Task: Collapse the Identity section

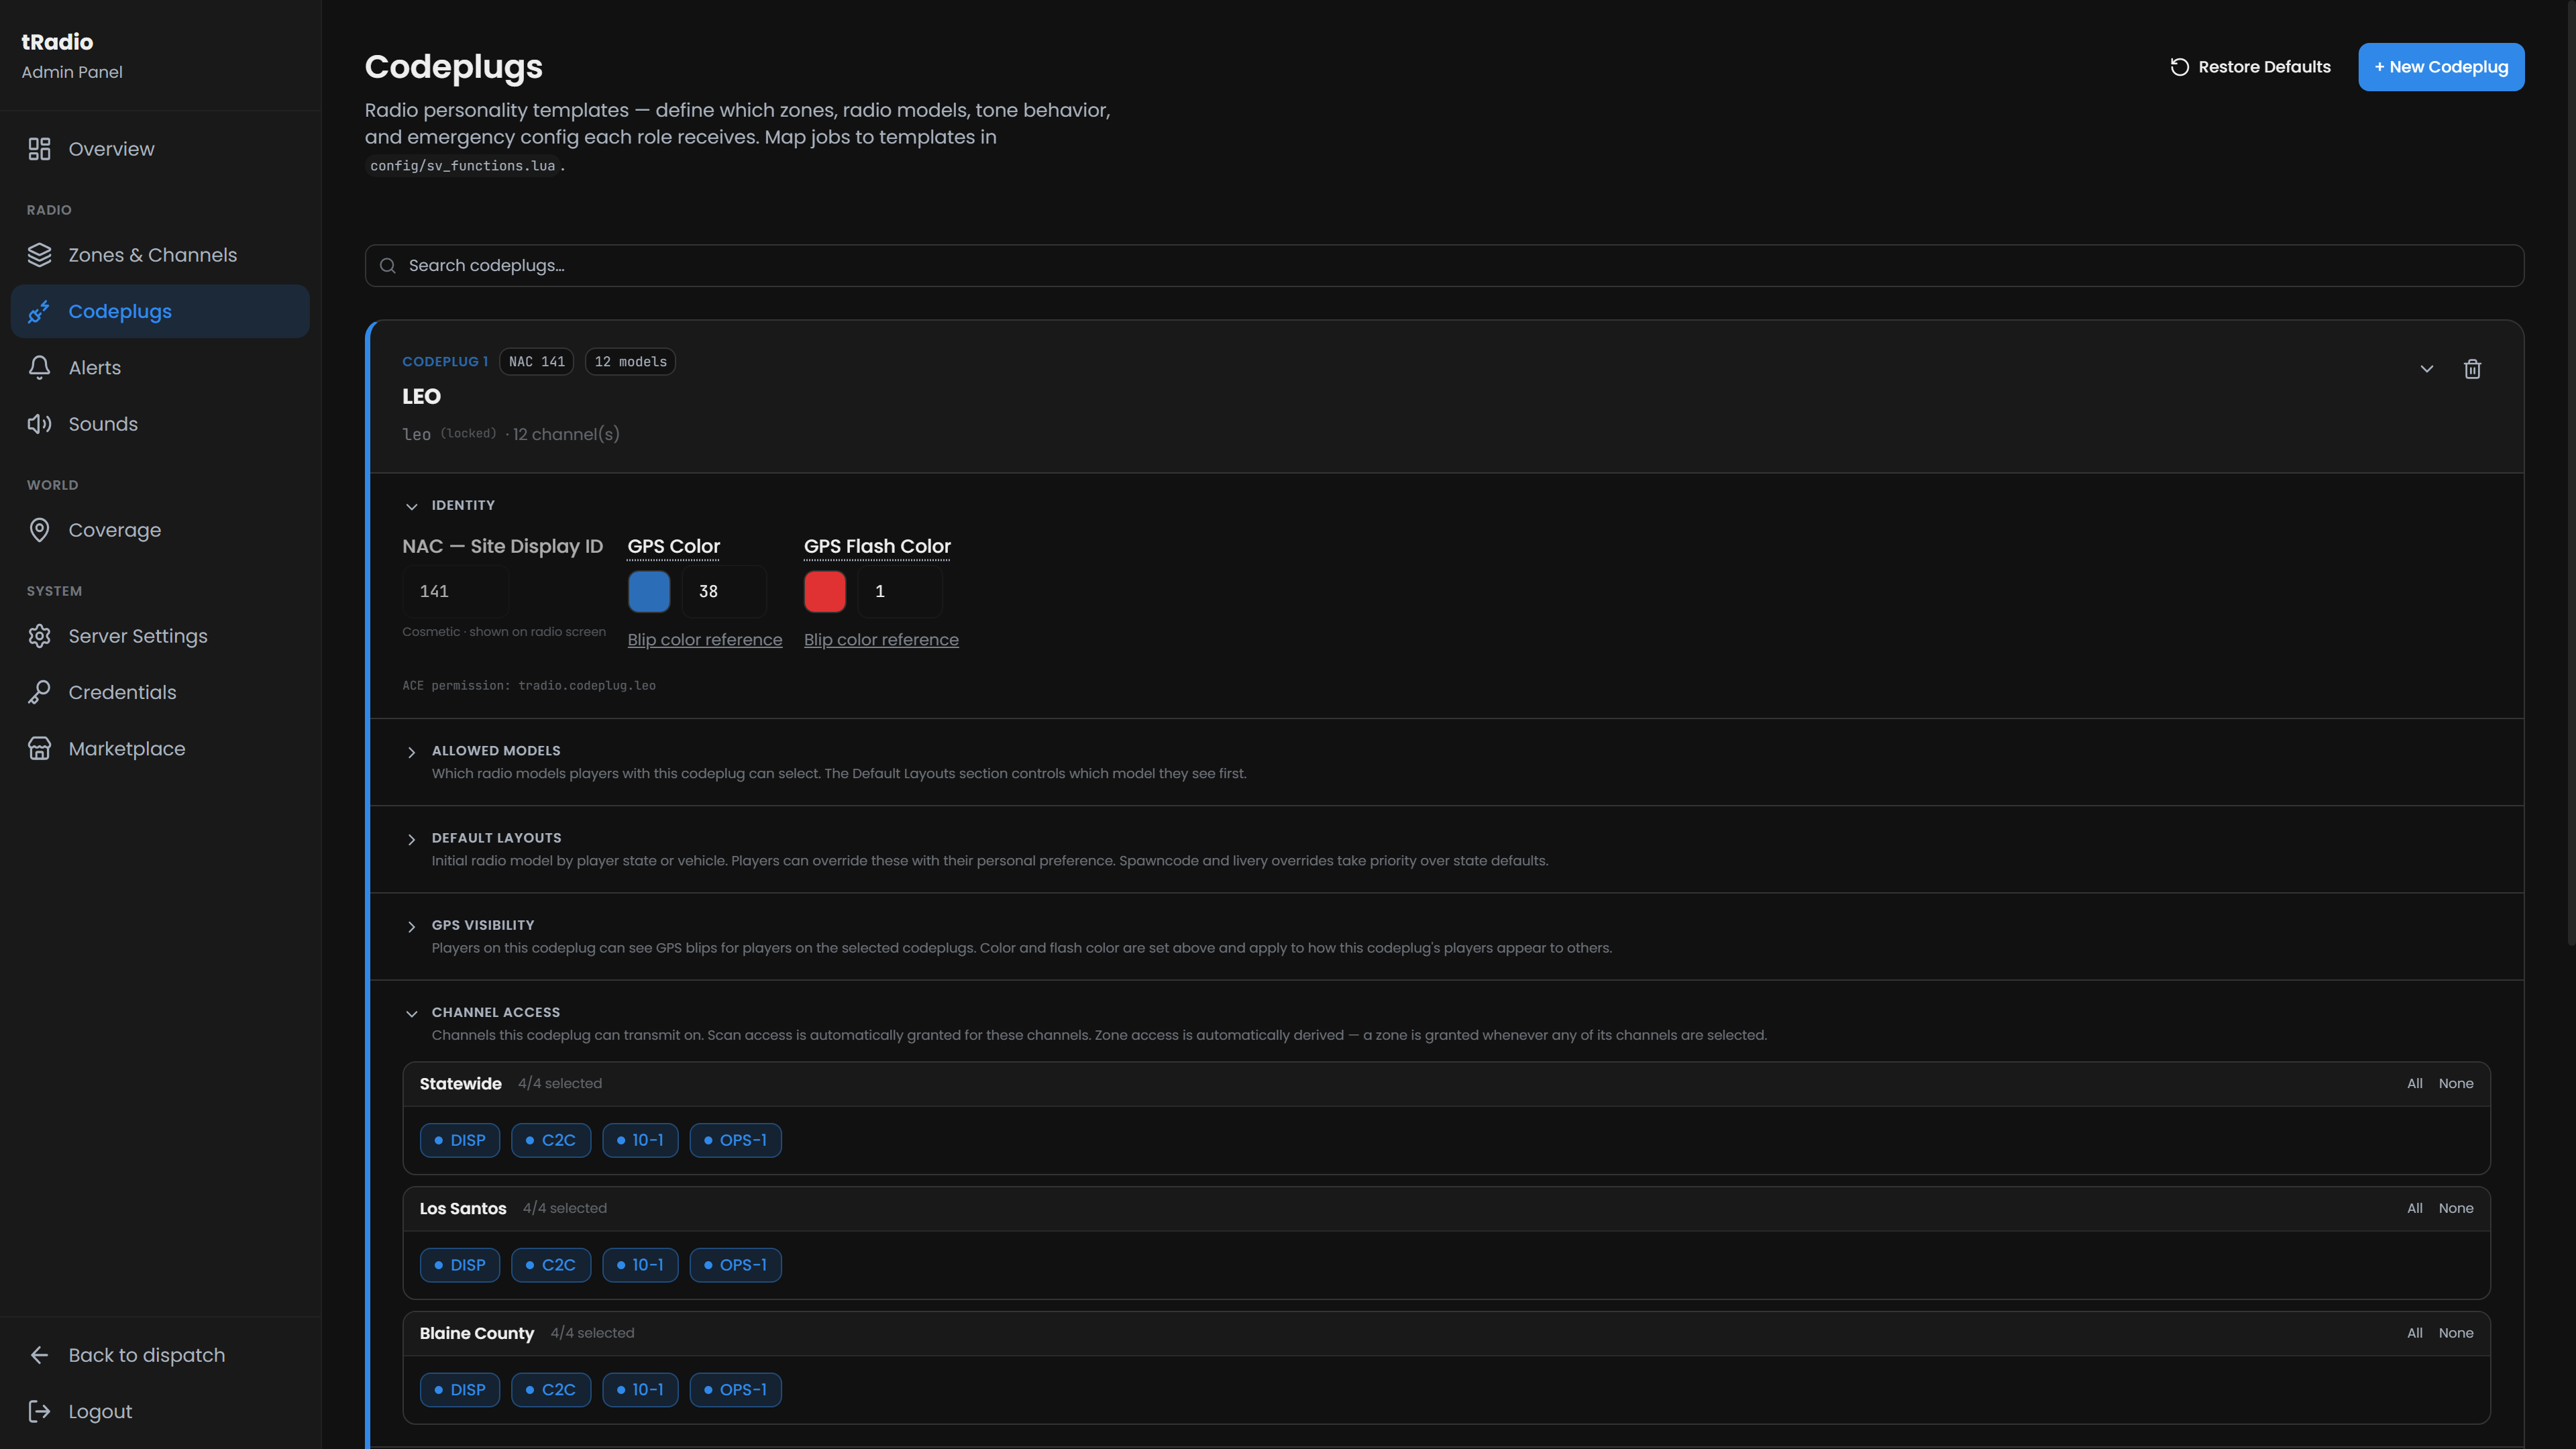Action: point(411,506)
